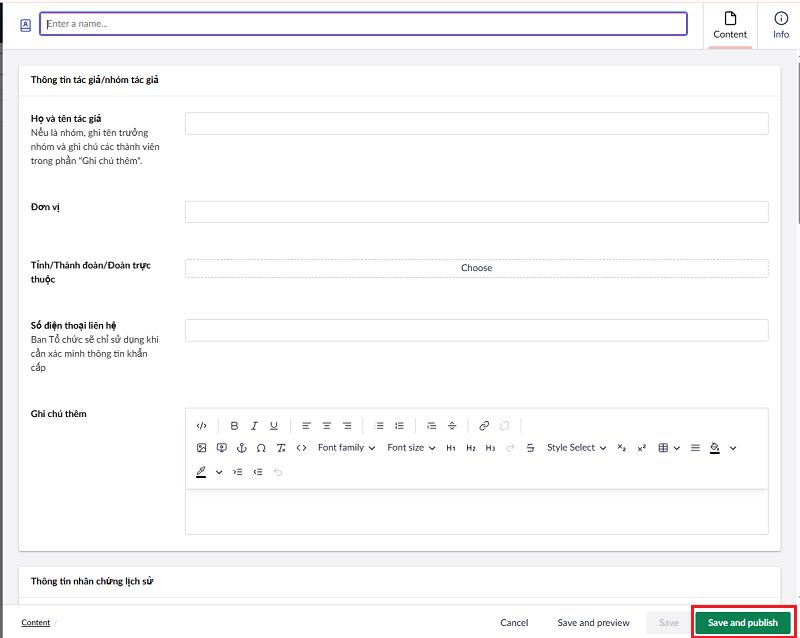Choose the Tỉnh/Thành đoàn unit via Choose
800x638 pixels.
pos(476,268)
